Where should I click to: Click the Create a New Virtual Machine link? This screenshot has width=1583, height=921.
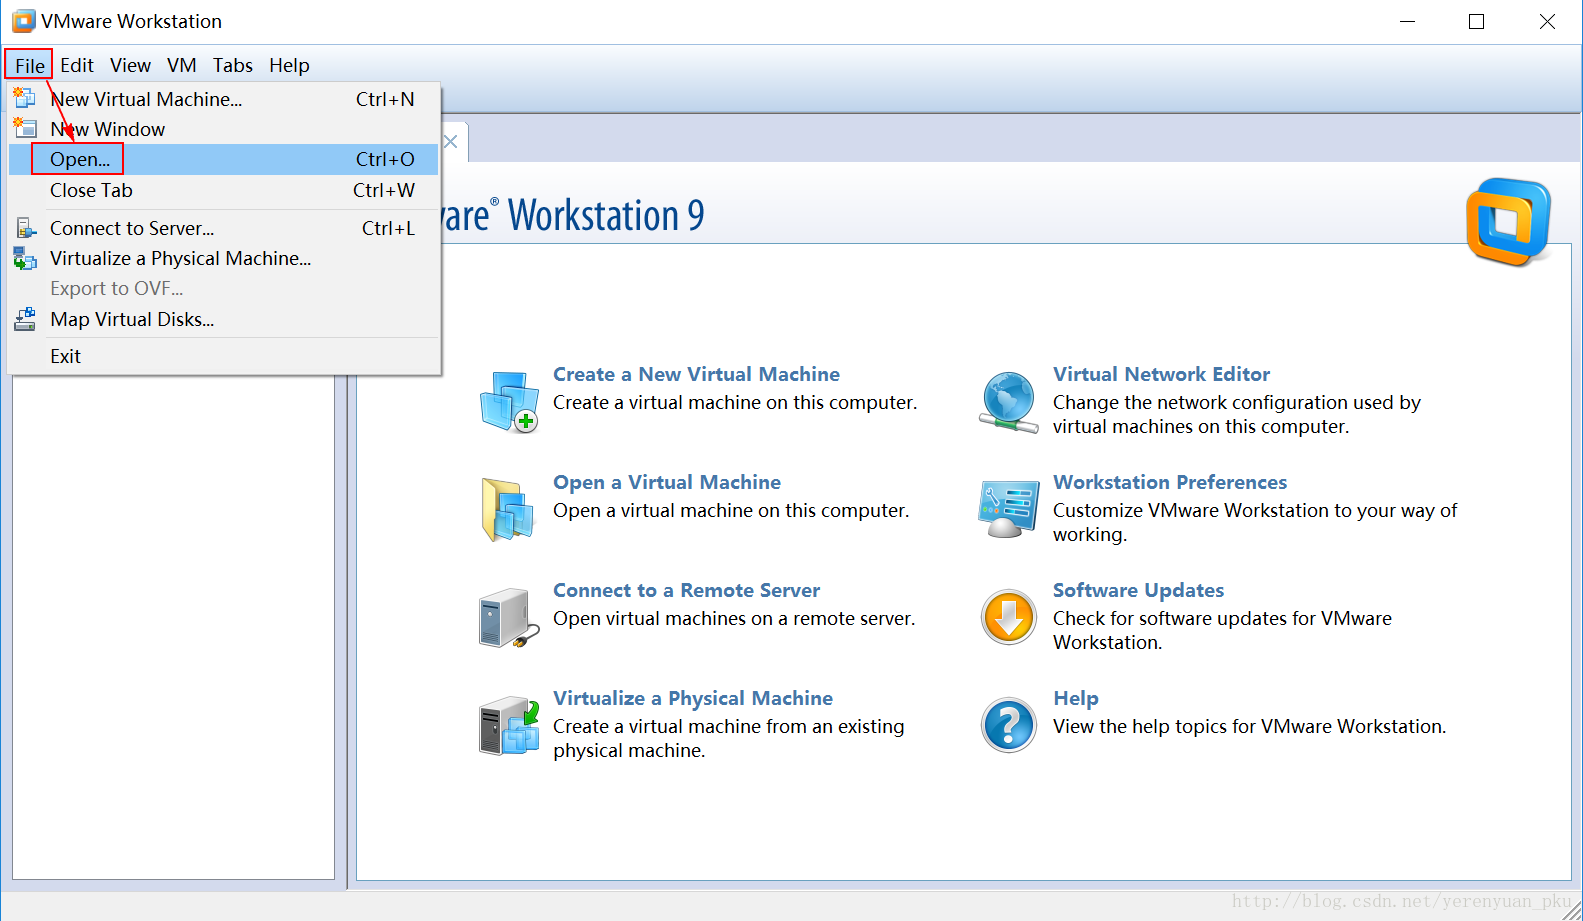point(696,374)
